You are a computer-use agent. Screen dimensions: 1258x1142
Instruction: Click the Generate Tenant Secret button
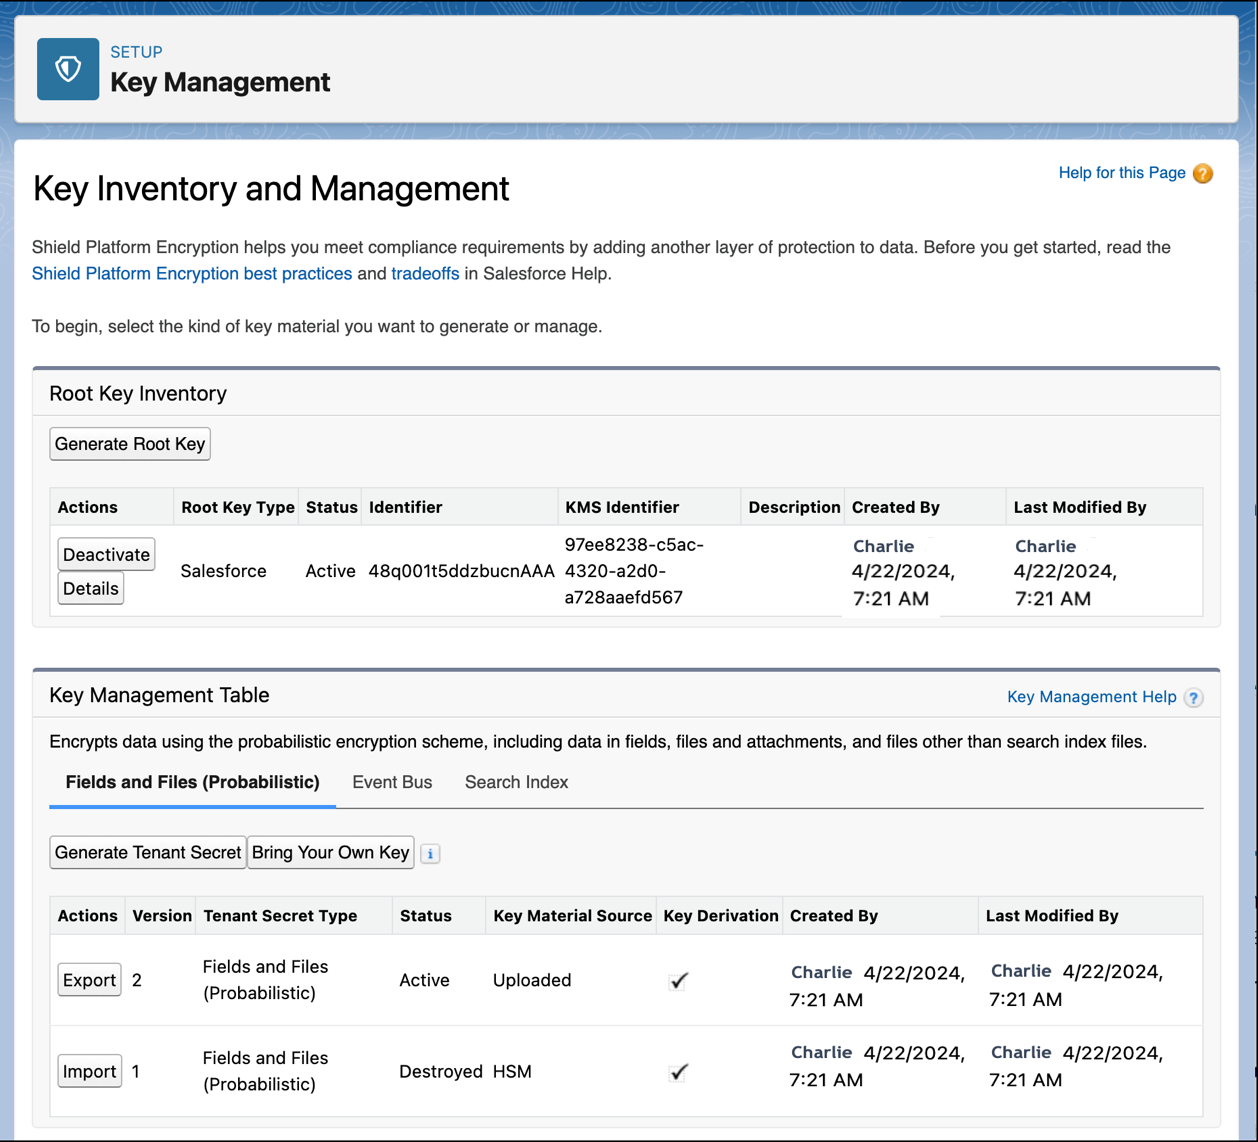point(148,852)
